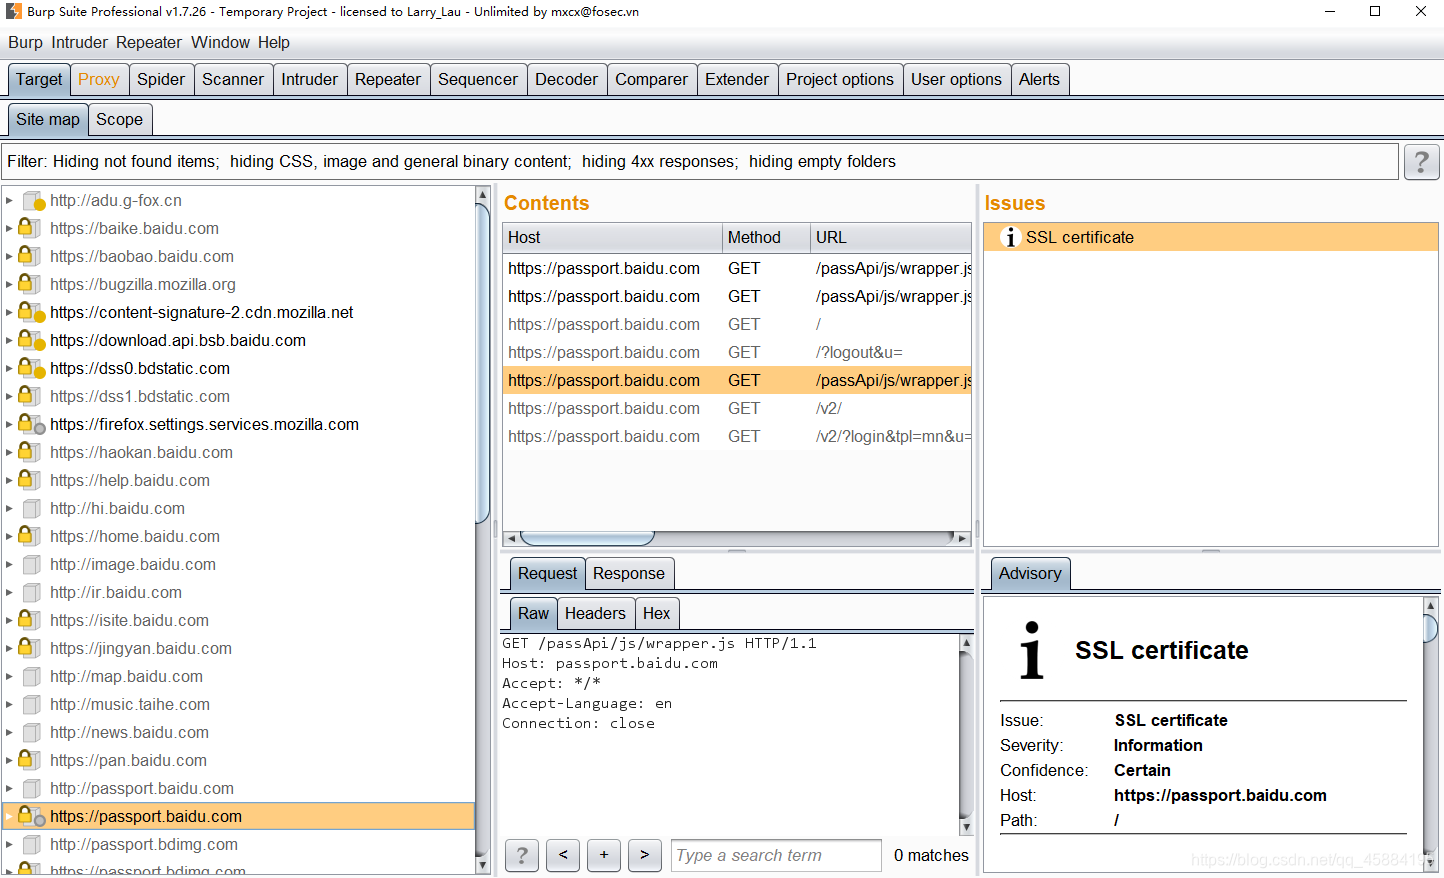Open the Project options tab
This screenshot has height=878, width=1444.
click(x=840, y=79)
